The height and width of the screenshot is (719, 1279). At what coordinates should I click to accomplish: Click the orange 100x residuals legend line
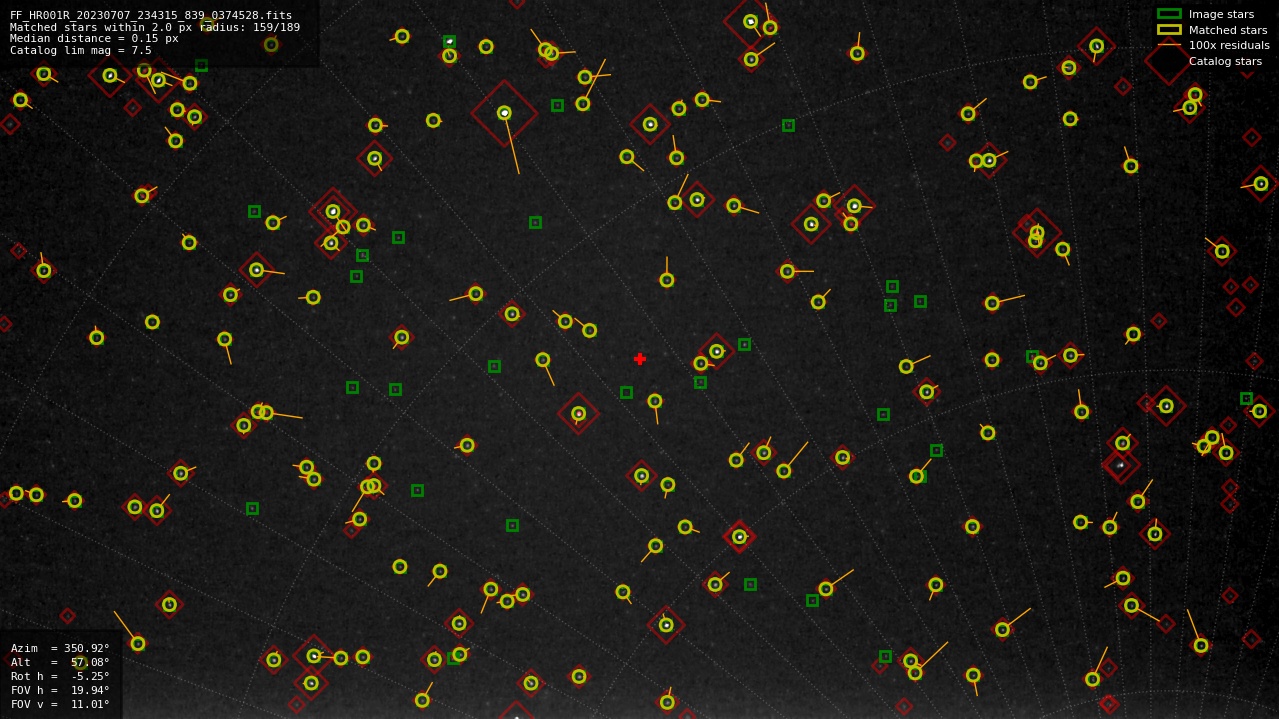point(1169,45)
